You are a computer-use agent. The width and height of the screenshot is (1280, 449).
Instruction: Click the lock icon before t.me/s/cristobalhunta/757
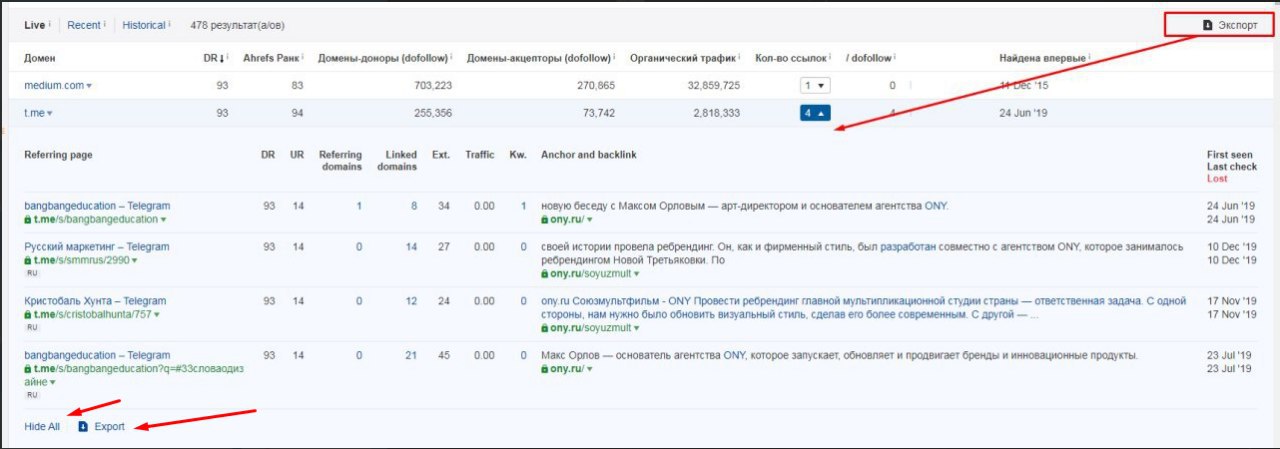click(x=28, y=314)
